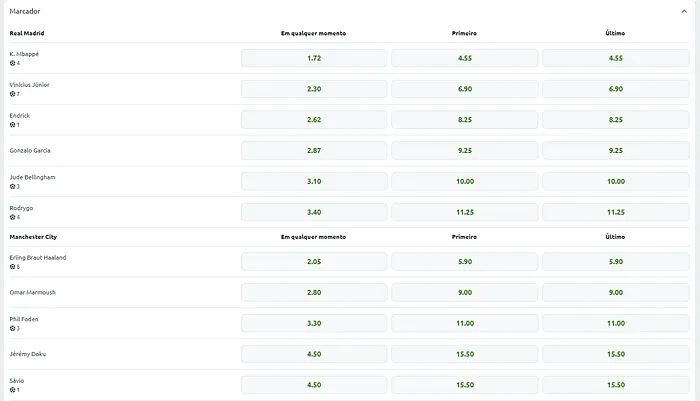Screen dimensions: 700x401
Task: Click Real Madrid's Em qualquer momento header
Action: pos(313,33)
